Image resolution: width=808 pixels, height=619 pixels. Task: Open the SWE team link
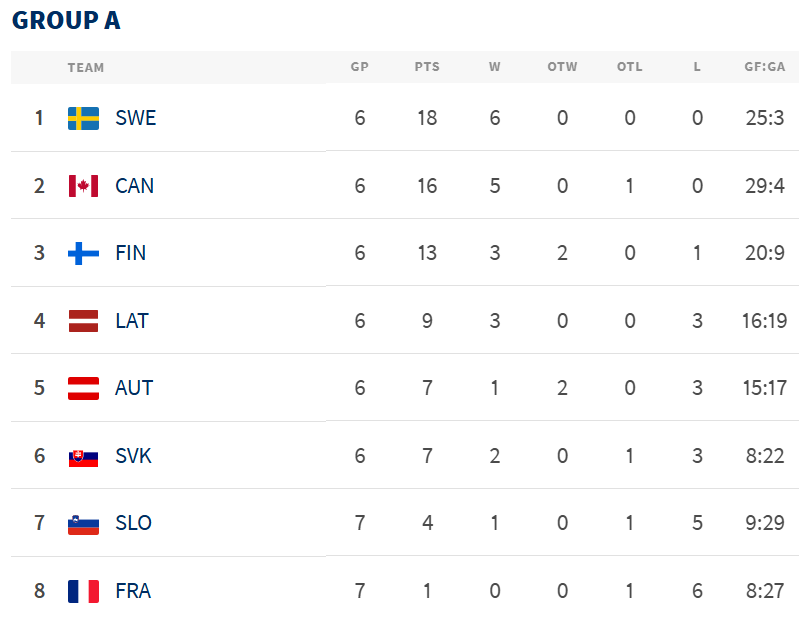tap(136, 118)
